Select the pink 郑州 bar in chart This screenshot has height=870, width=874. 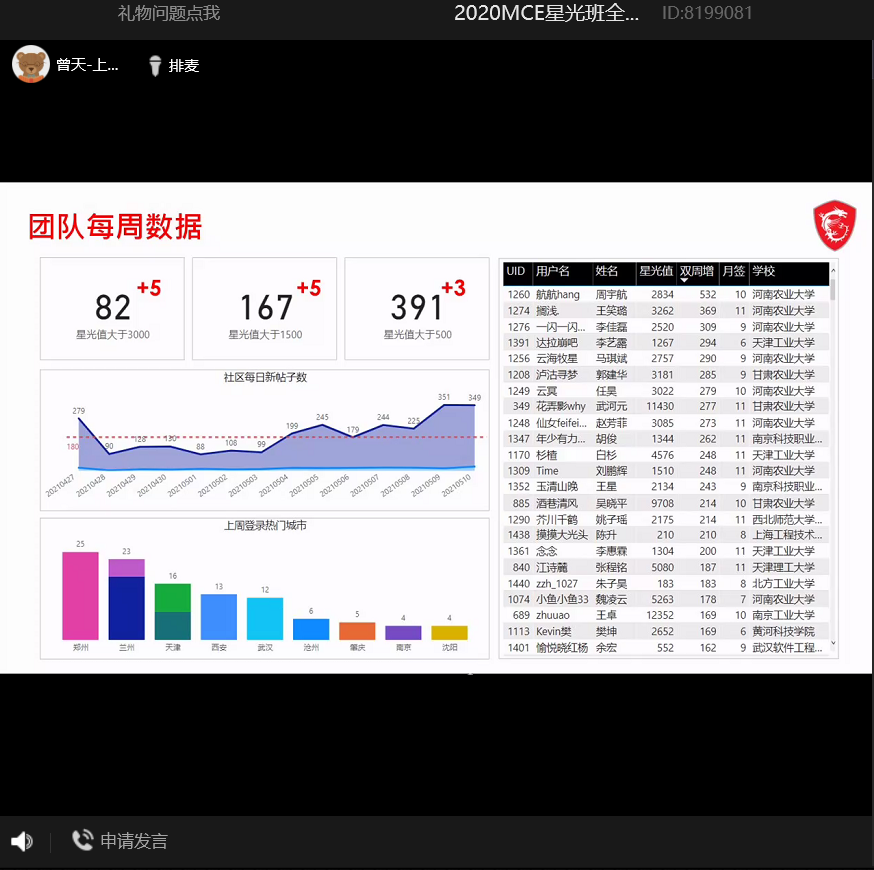coord(80,595)
